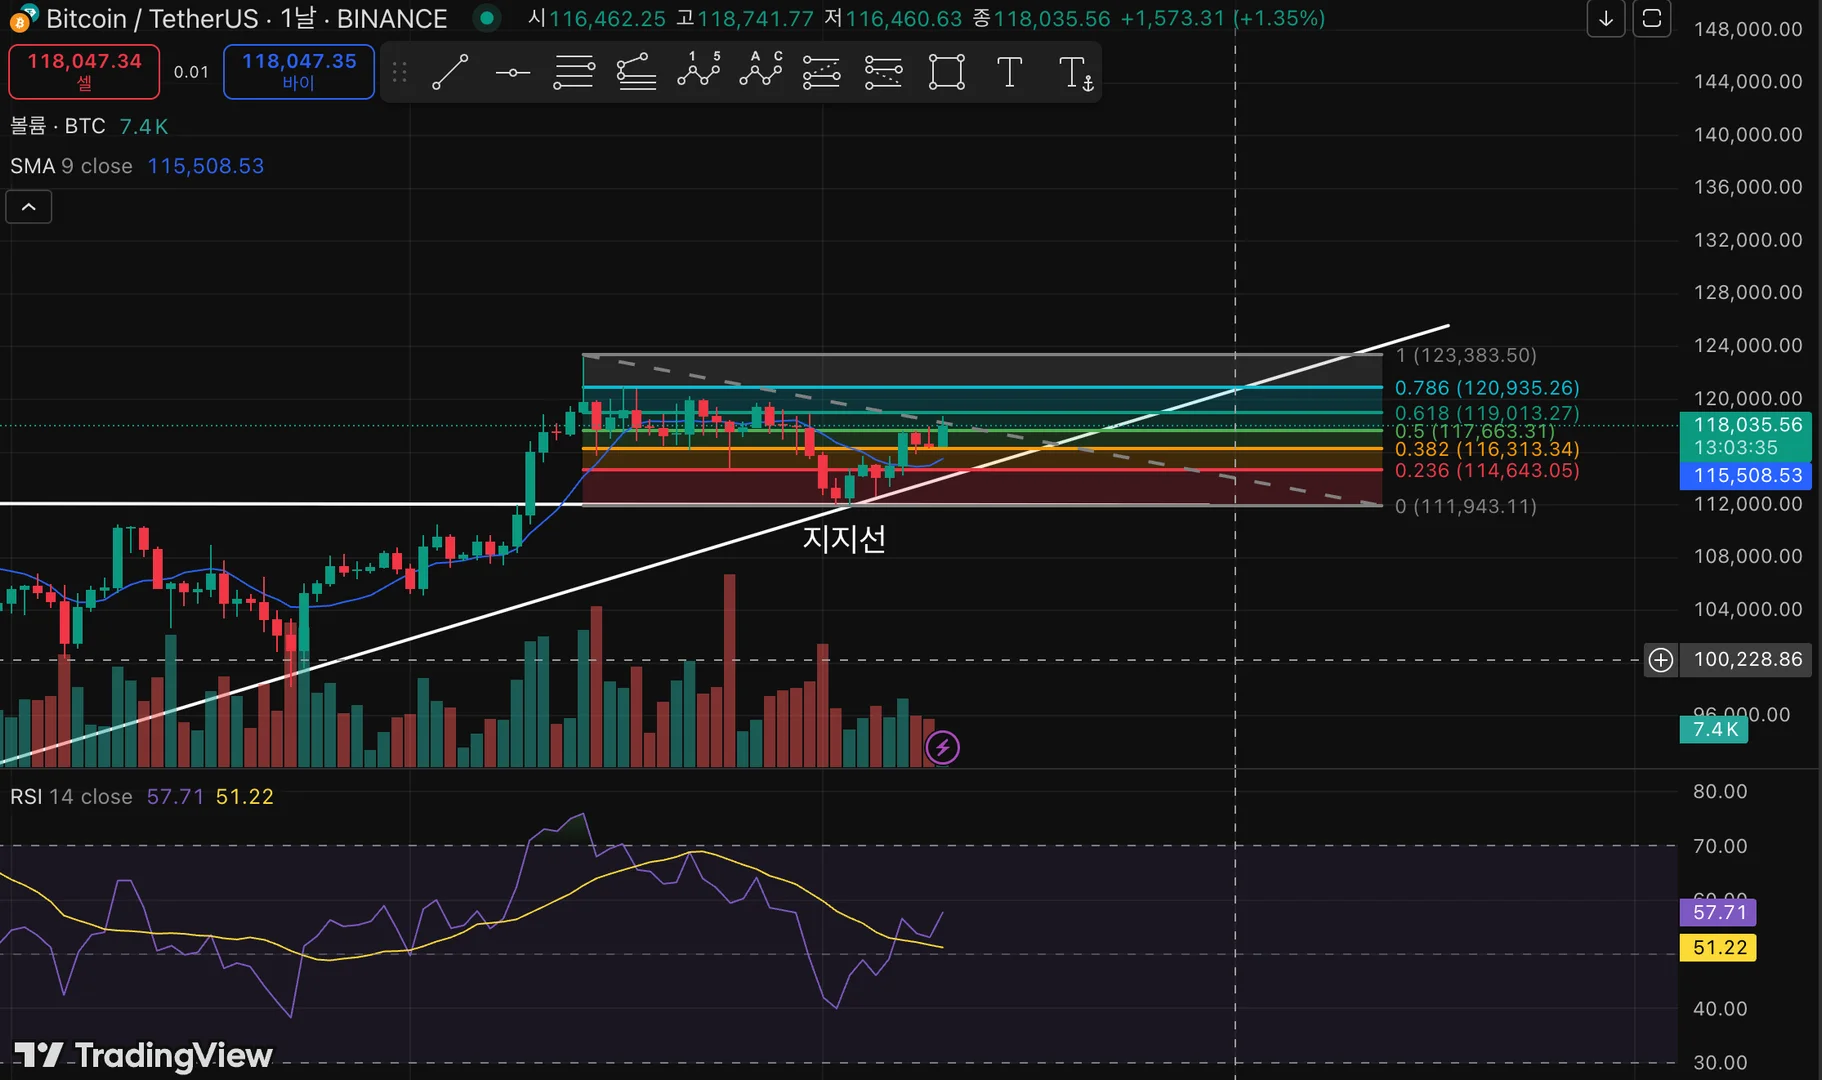Collapse the indicator legend with the chevron
Viewport: 1822px width, 1080px height.
tap(29, 207)
